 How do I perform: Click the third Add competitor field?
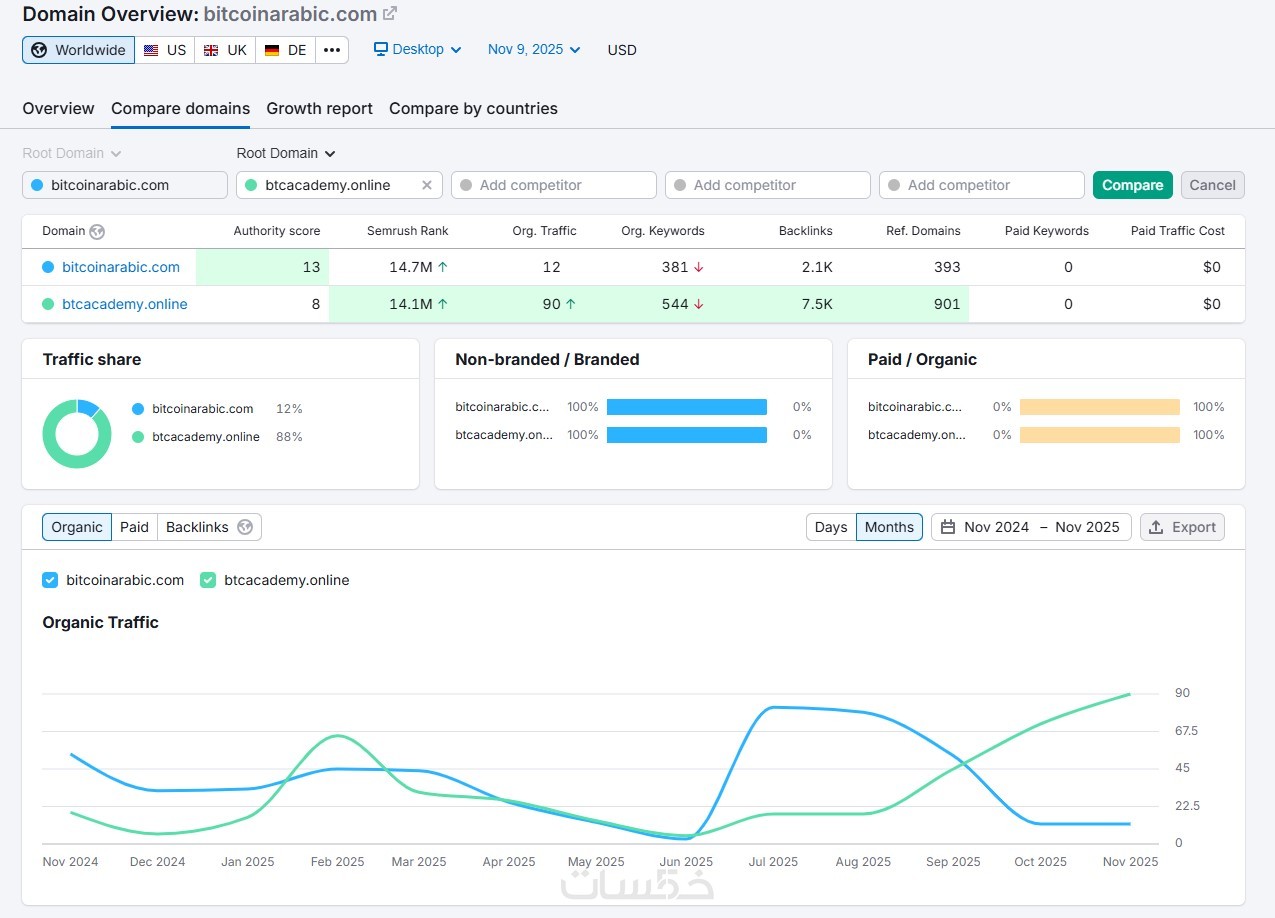[x=553, y=185]
